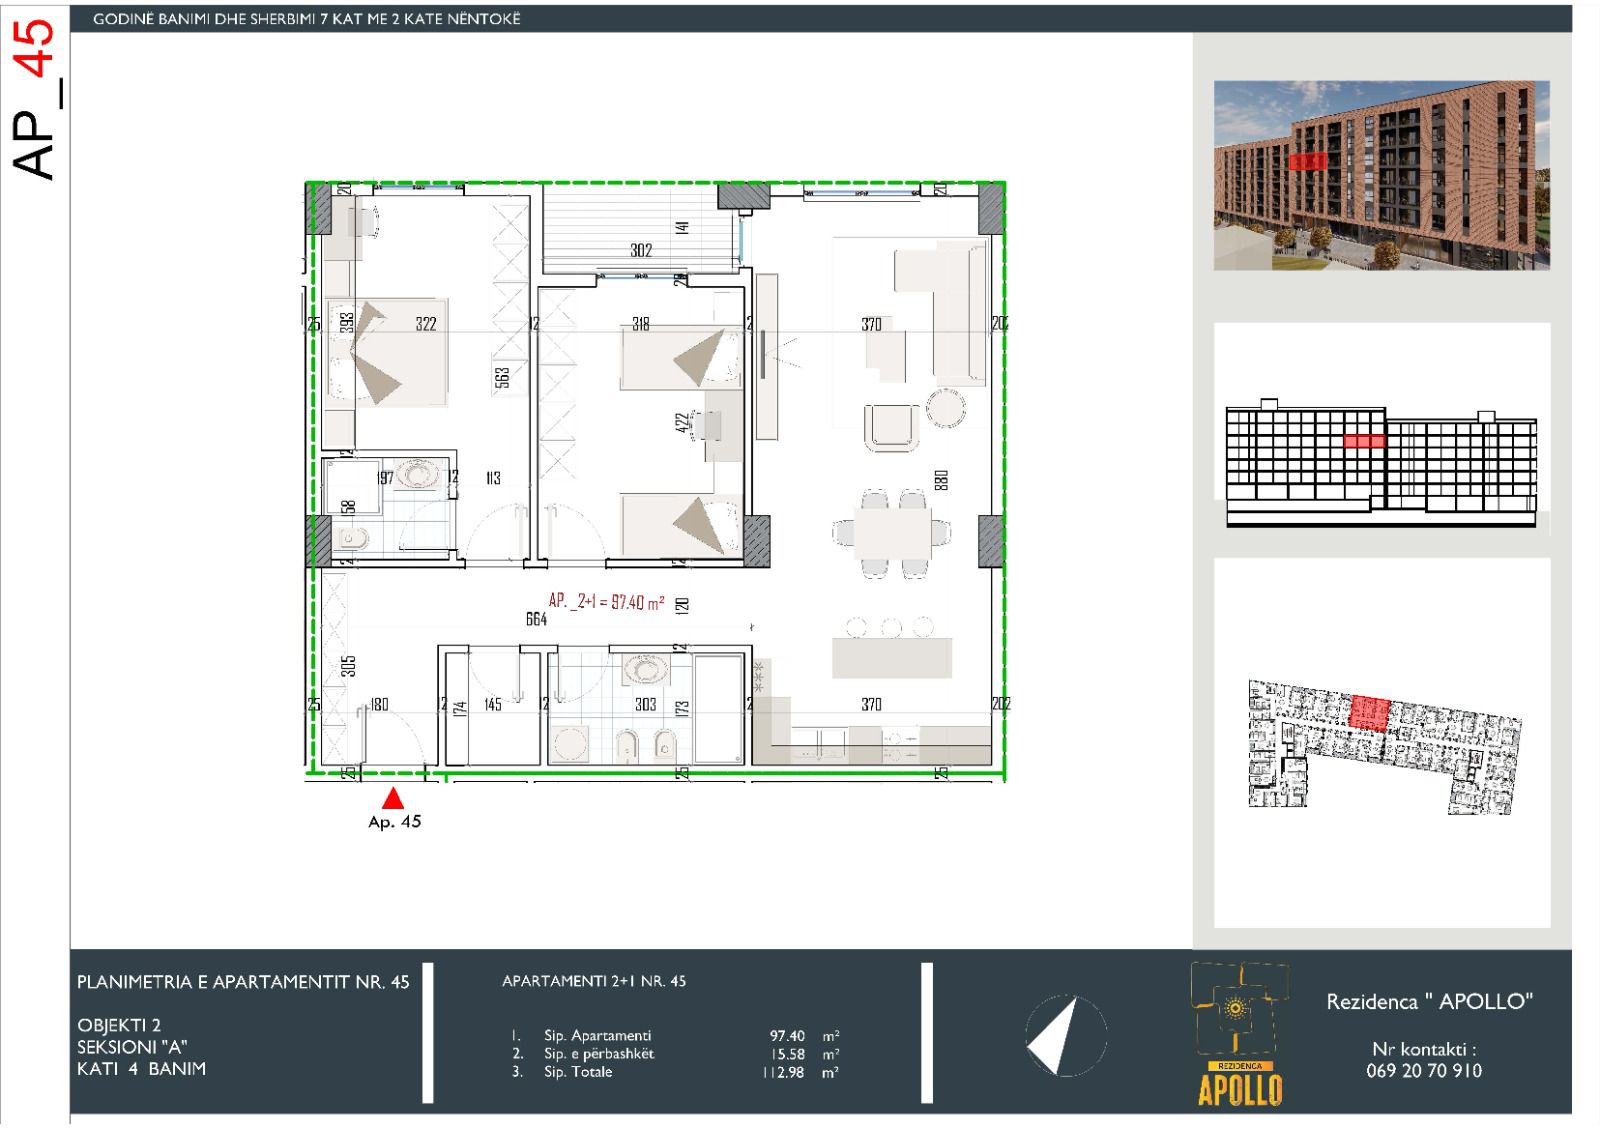Click the AP._2+1 = 97.40 m² area label
The image size is (1600, 1128).
[x=606, y=601]
